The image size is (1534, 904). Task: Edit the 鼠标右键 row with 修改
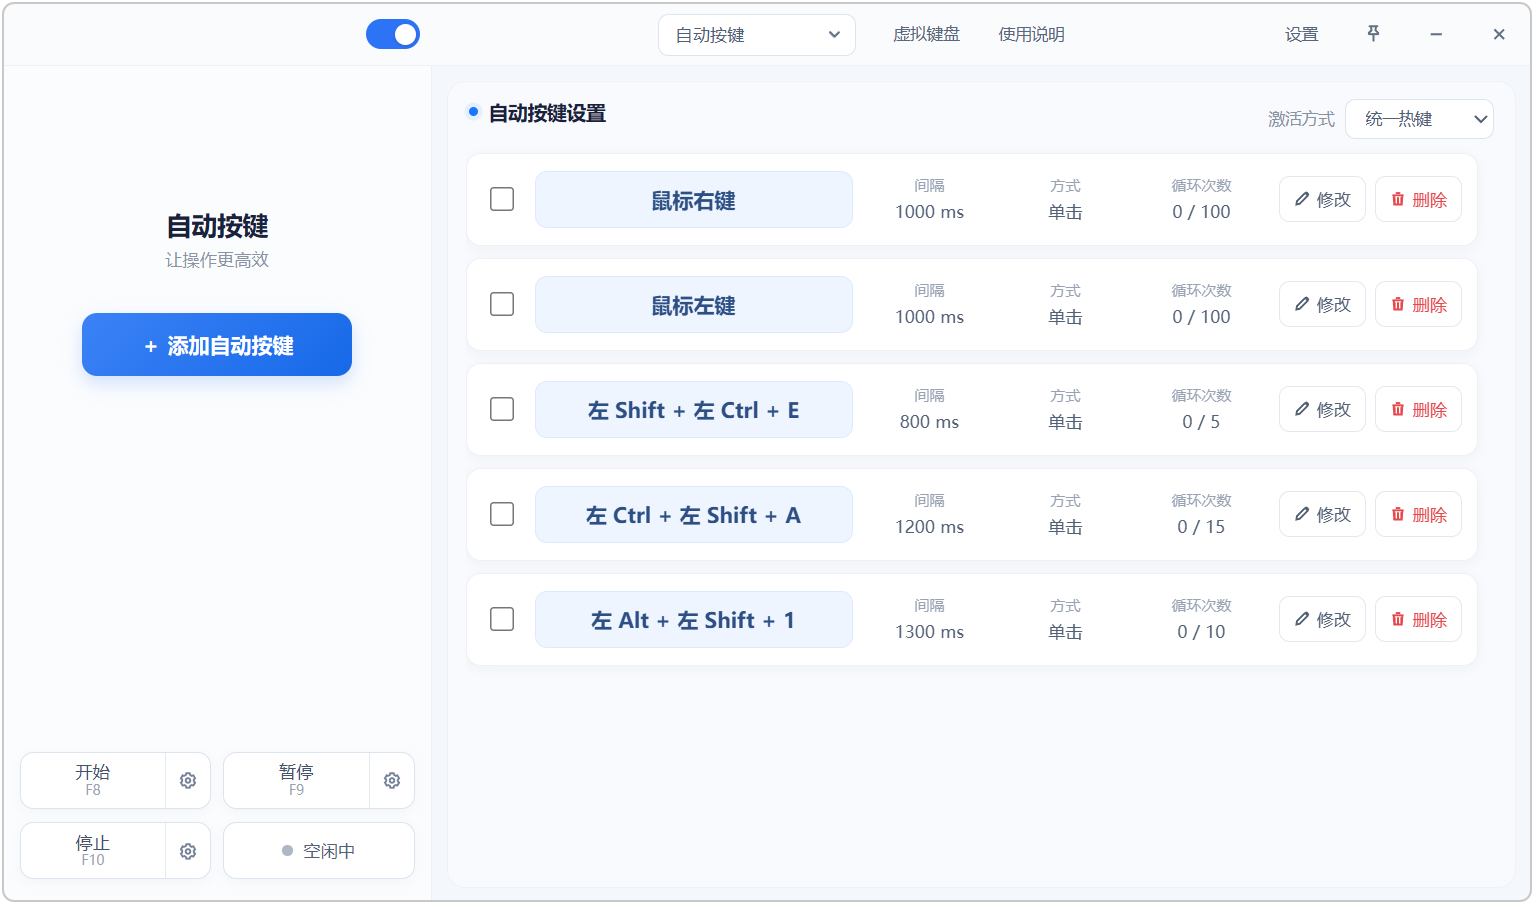(x=1322, y=200)
